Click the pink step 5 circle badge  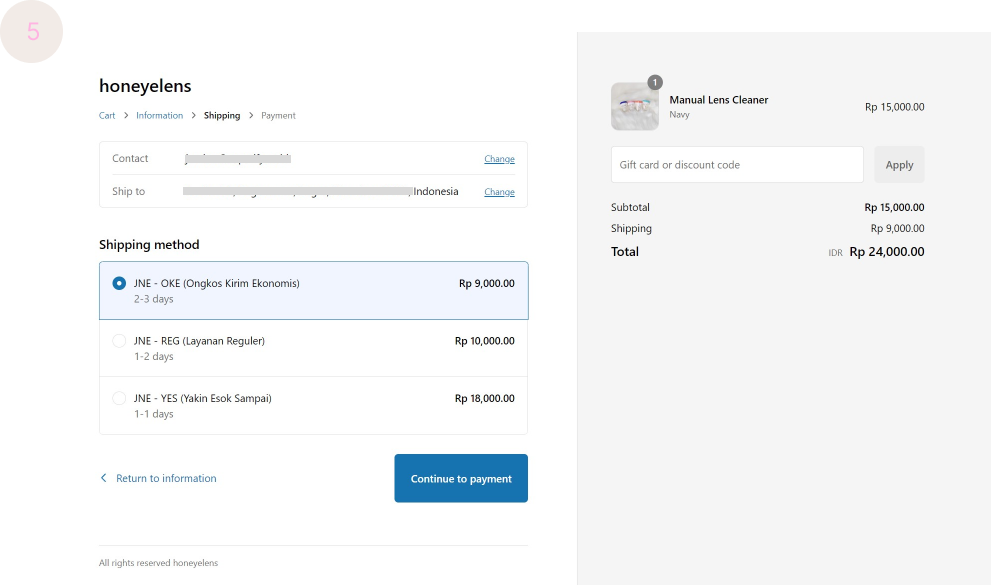click(x=32, y=31)
